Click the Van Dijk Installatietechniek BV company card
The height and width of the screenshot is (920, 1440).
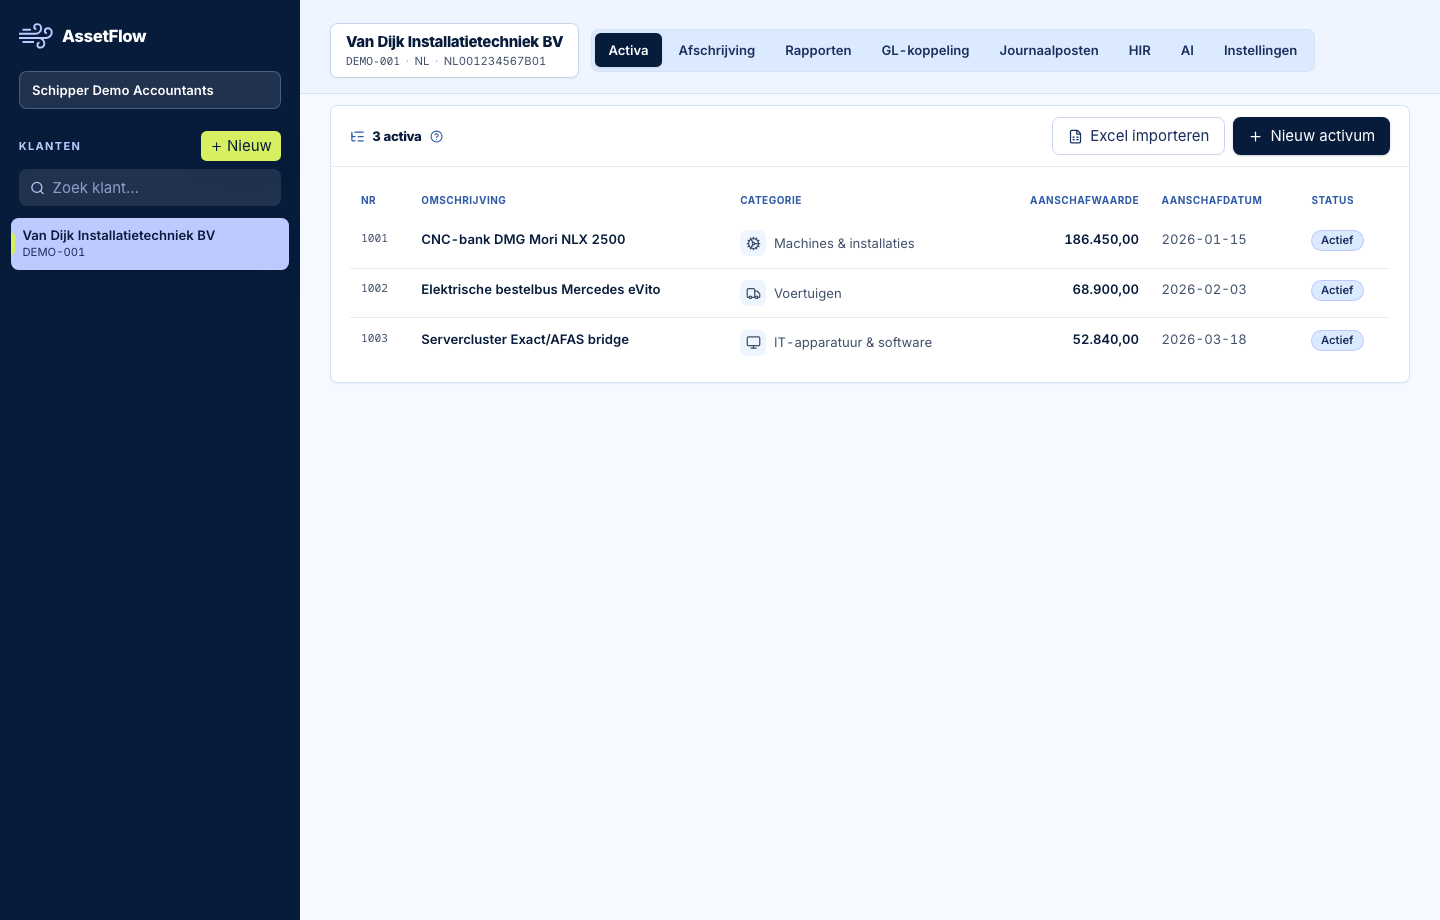click(x=454, y=50)
